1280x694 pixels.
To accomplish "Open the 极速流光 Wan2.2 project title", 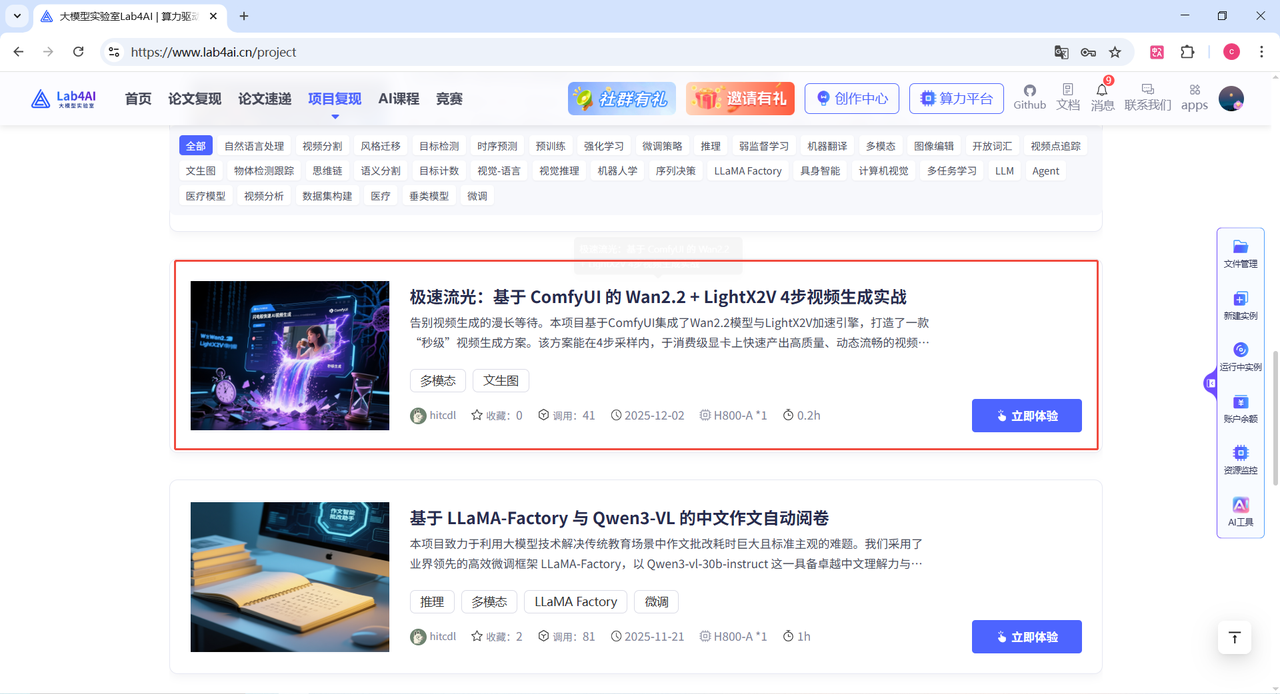I will [x=658, y=297].
